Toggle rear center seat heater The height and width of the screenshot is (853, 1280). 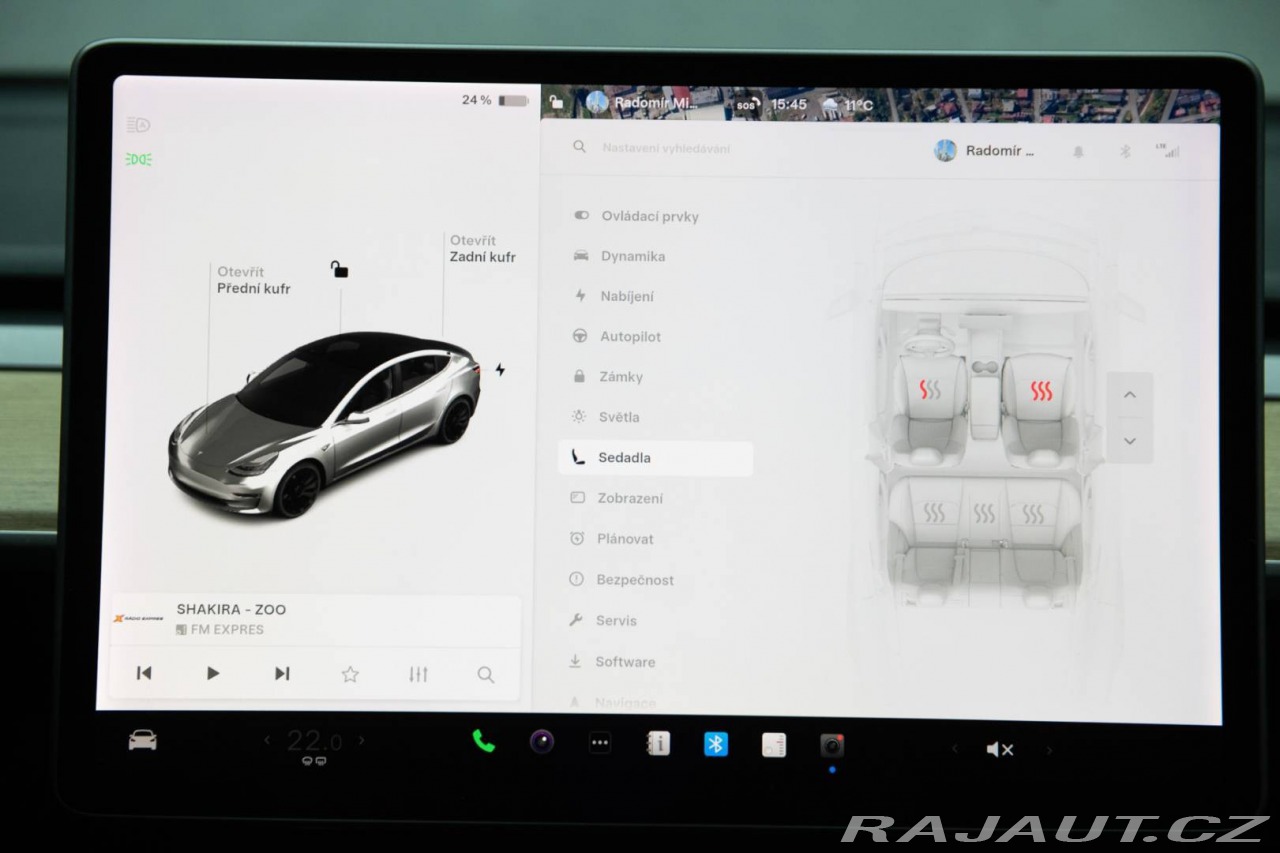(985, 514)
